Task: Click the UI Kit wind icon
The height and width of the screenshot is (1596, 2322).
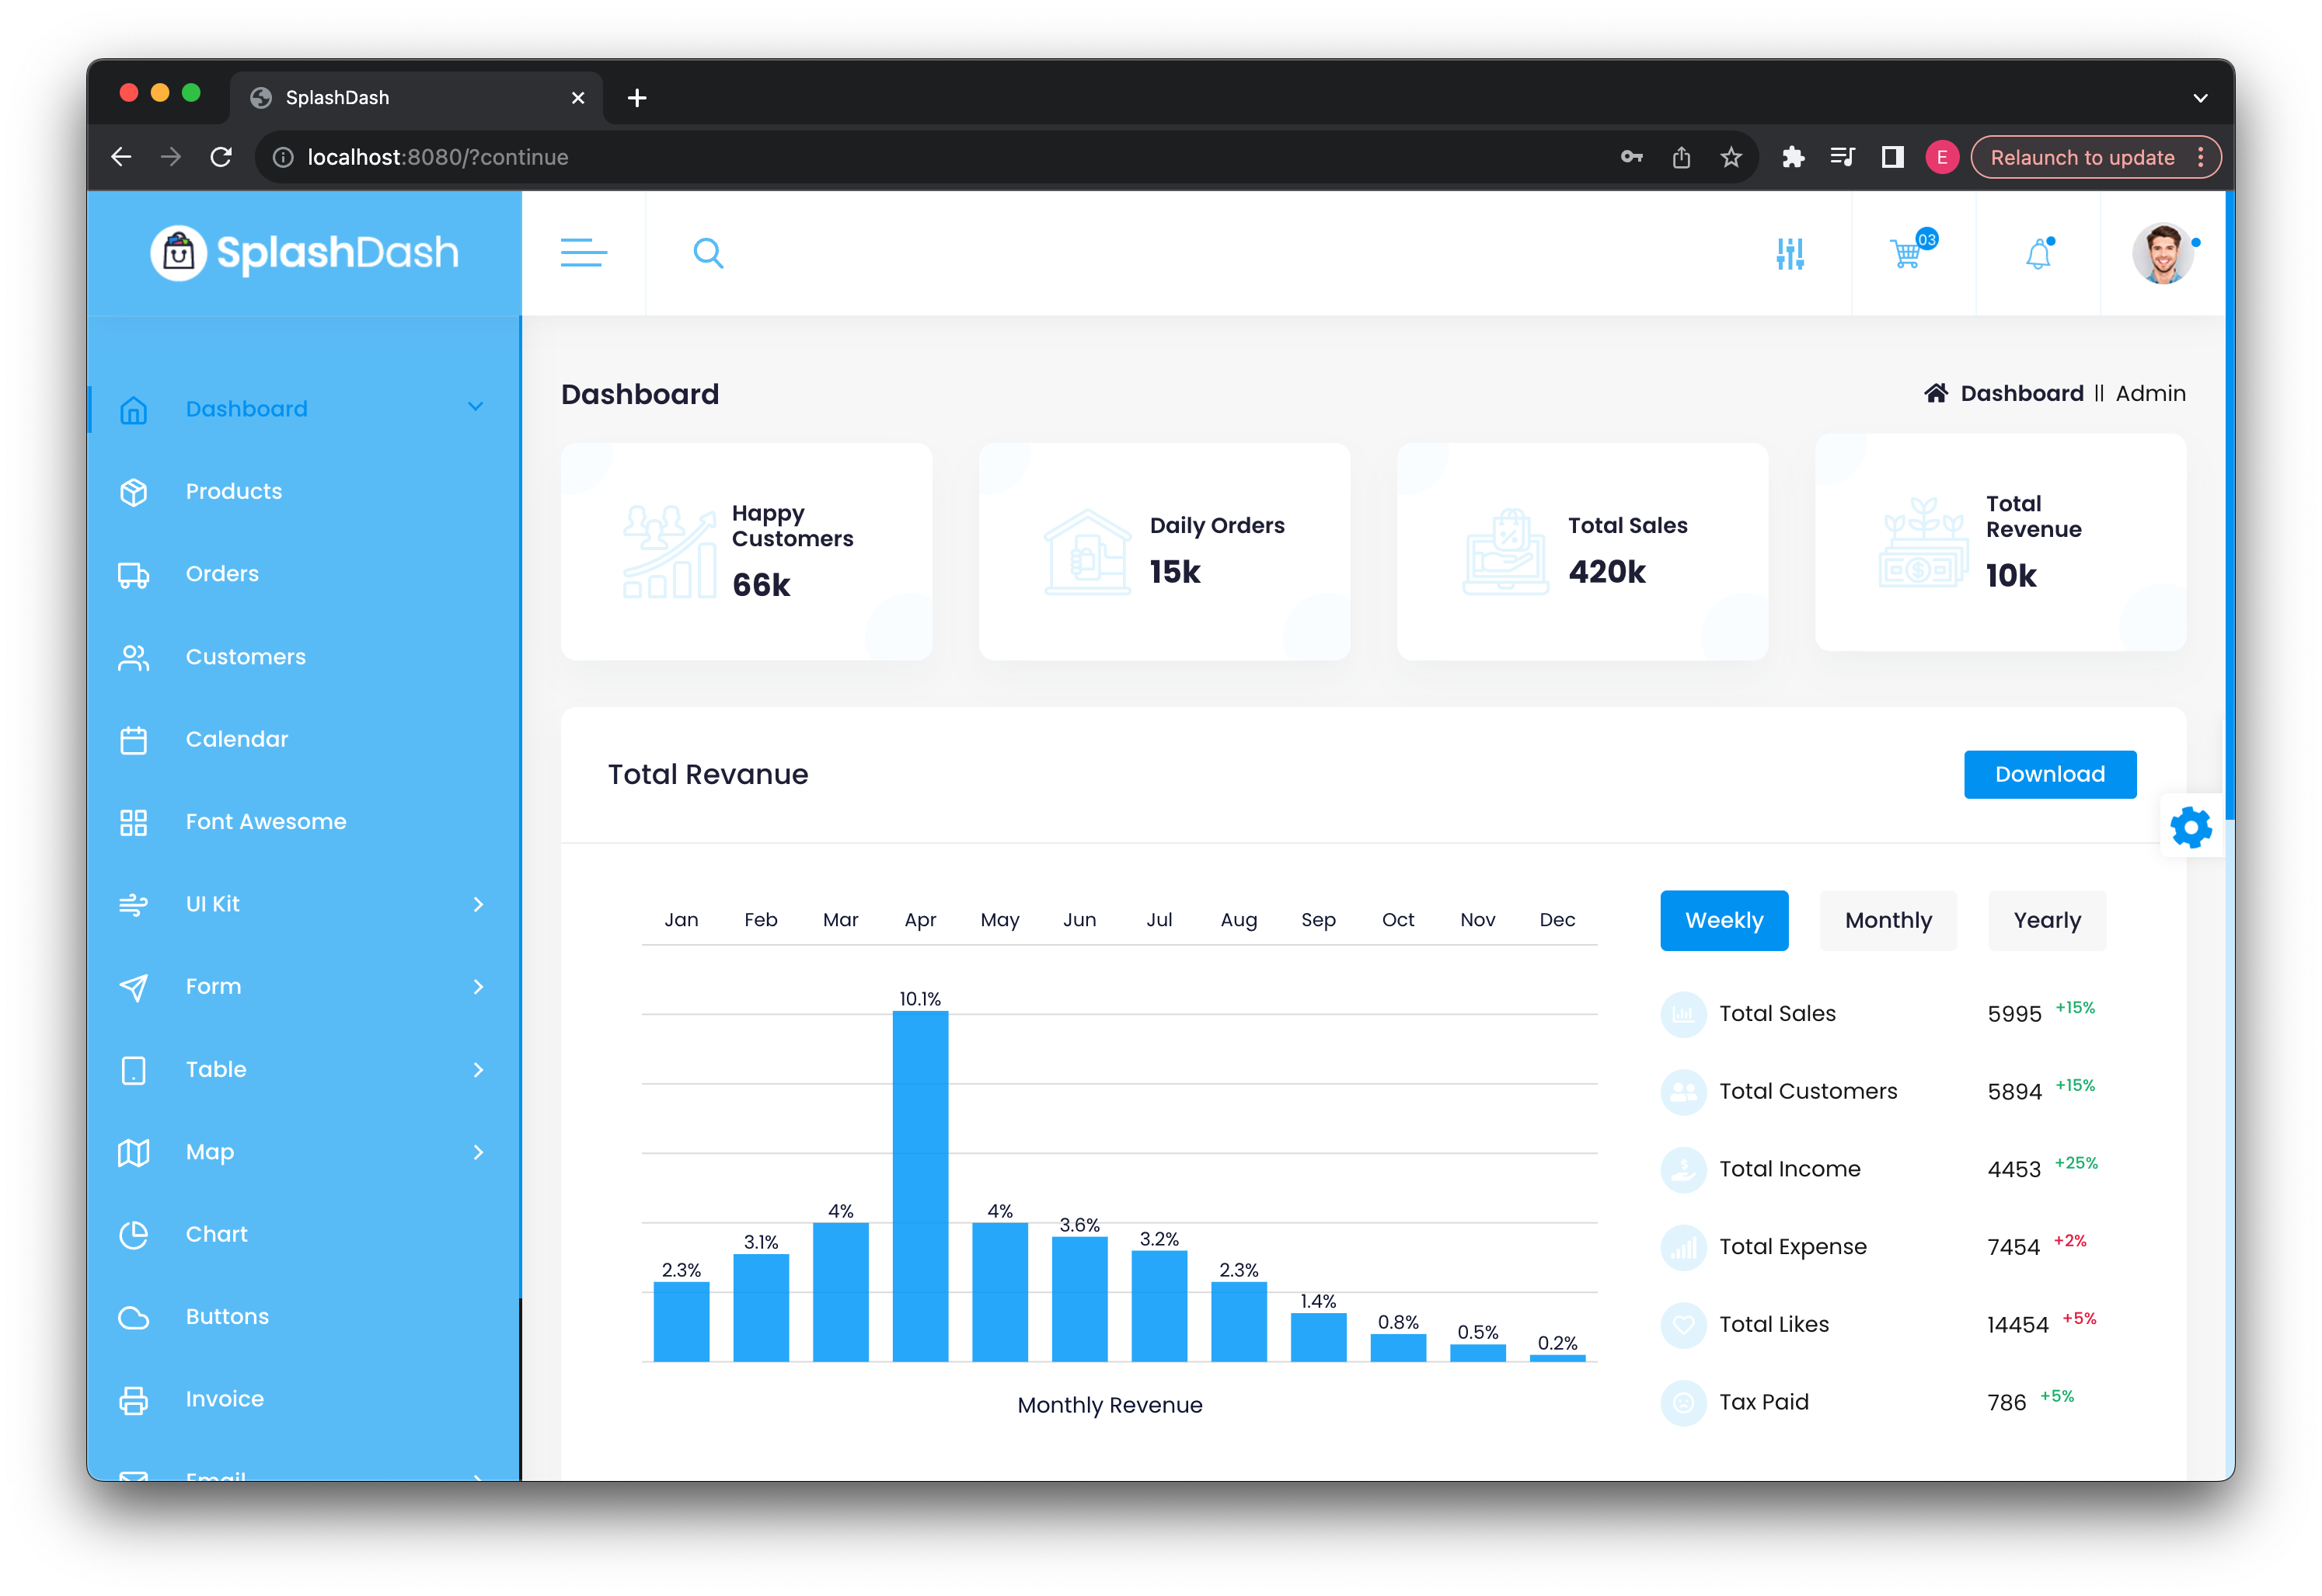Action: click(133, 905)
